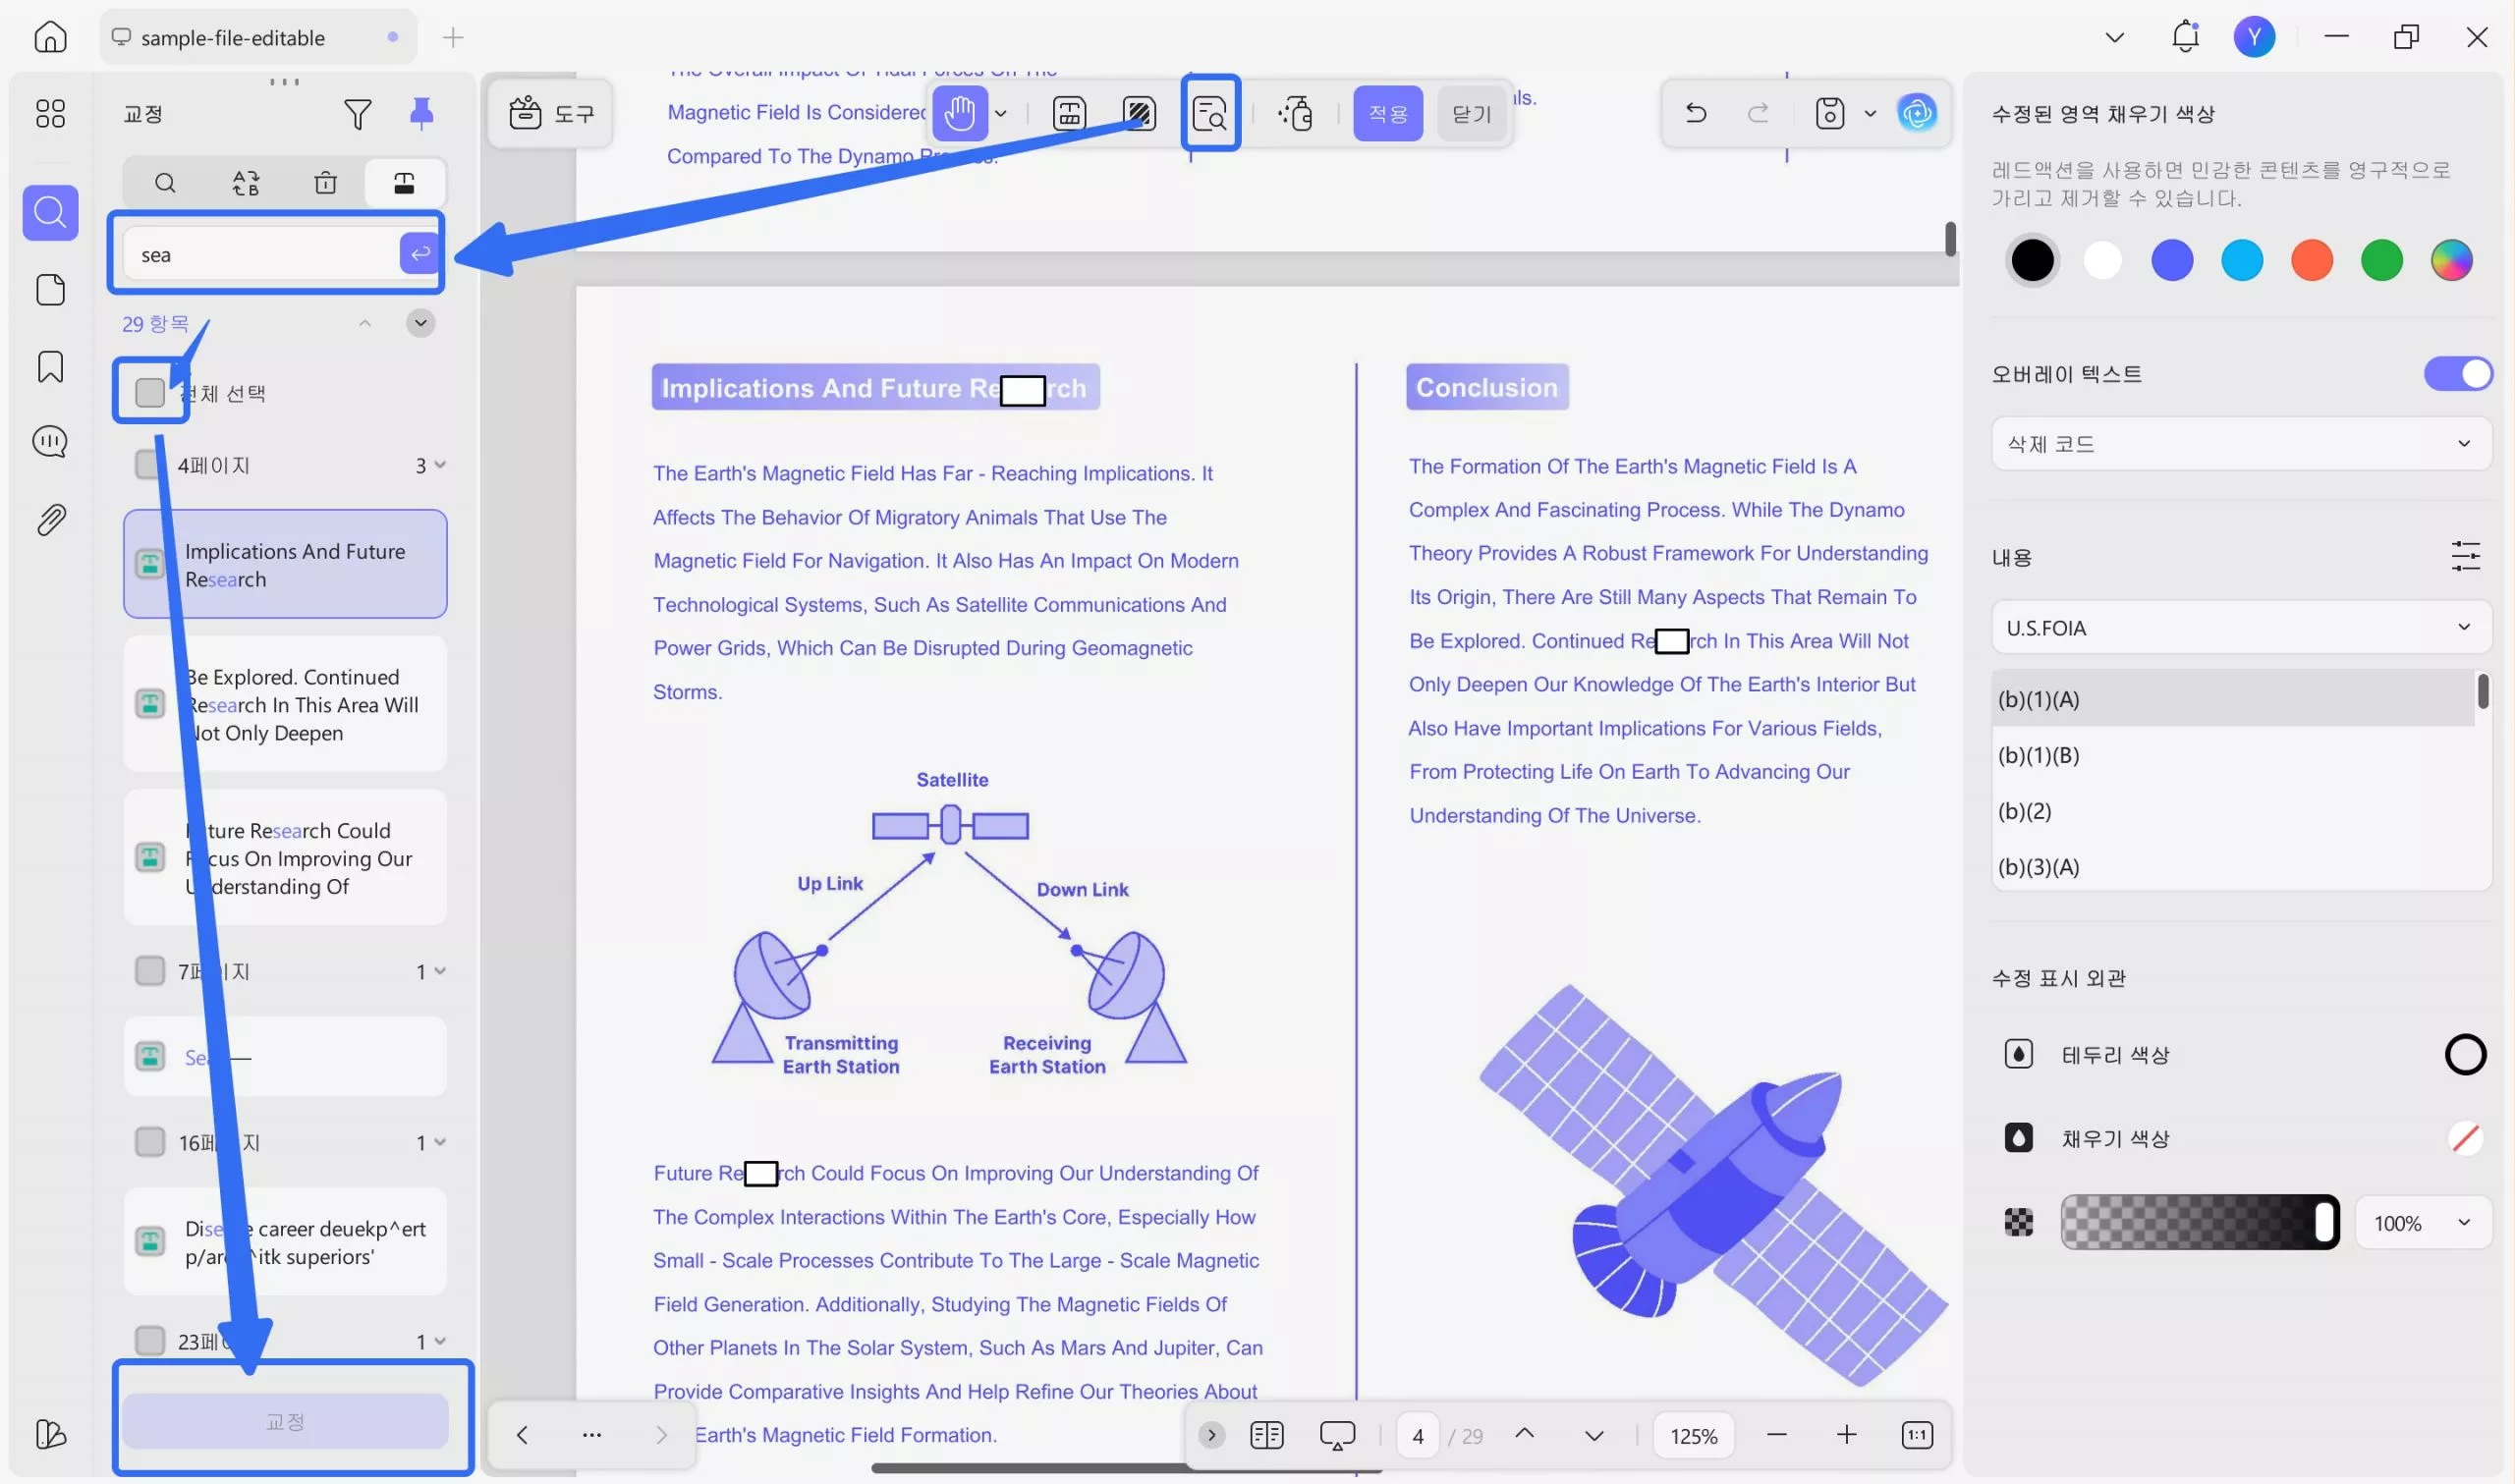Select the redact area hatch icon
This screenshot has width=2515, height=1484.
[x=1139, y=113]
